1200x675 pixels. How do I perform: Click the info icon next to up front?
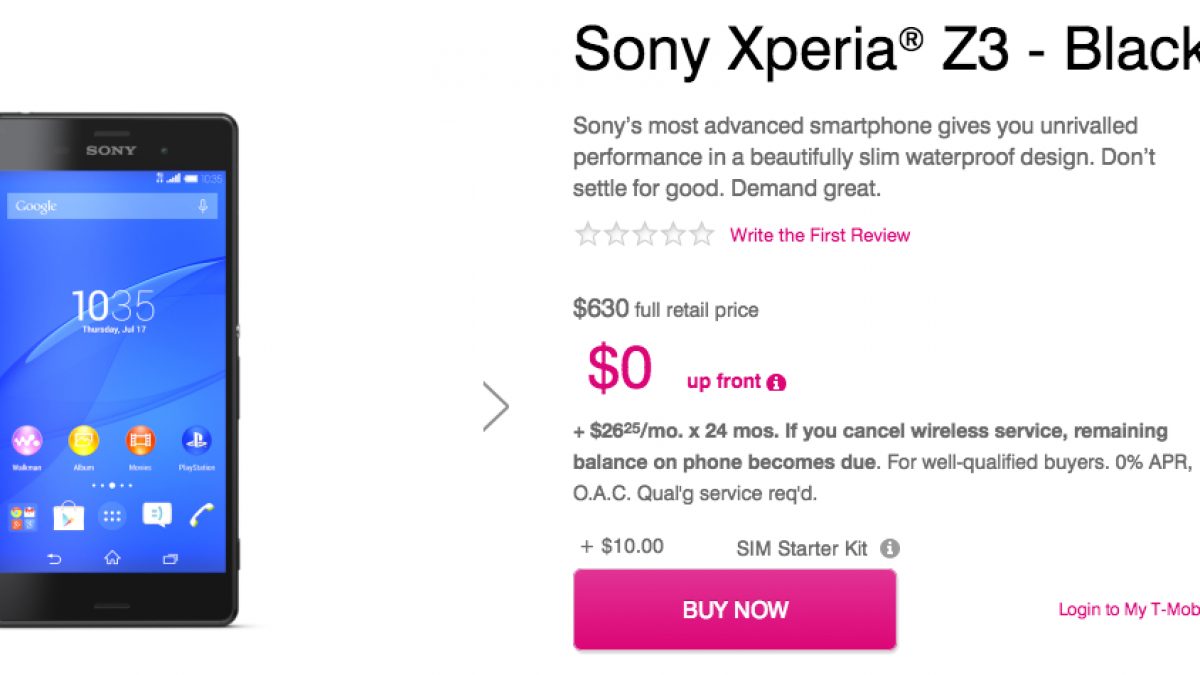click(776, 382)
